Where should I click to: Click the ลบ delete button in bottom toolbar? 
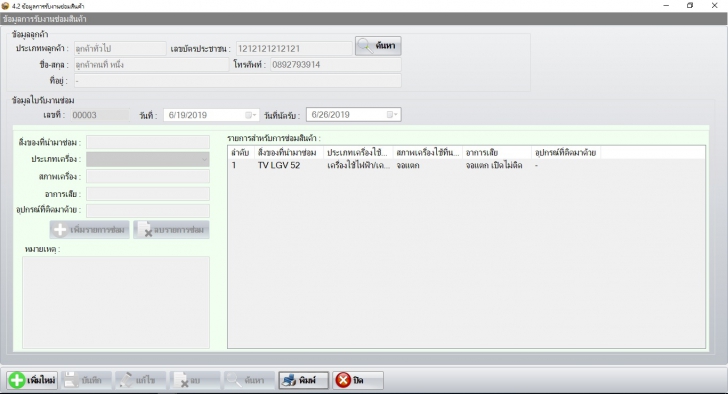coord(194,380)
